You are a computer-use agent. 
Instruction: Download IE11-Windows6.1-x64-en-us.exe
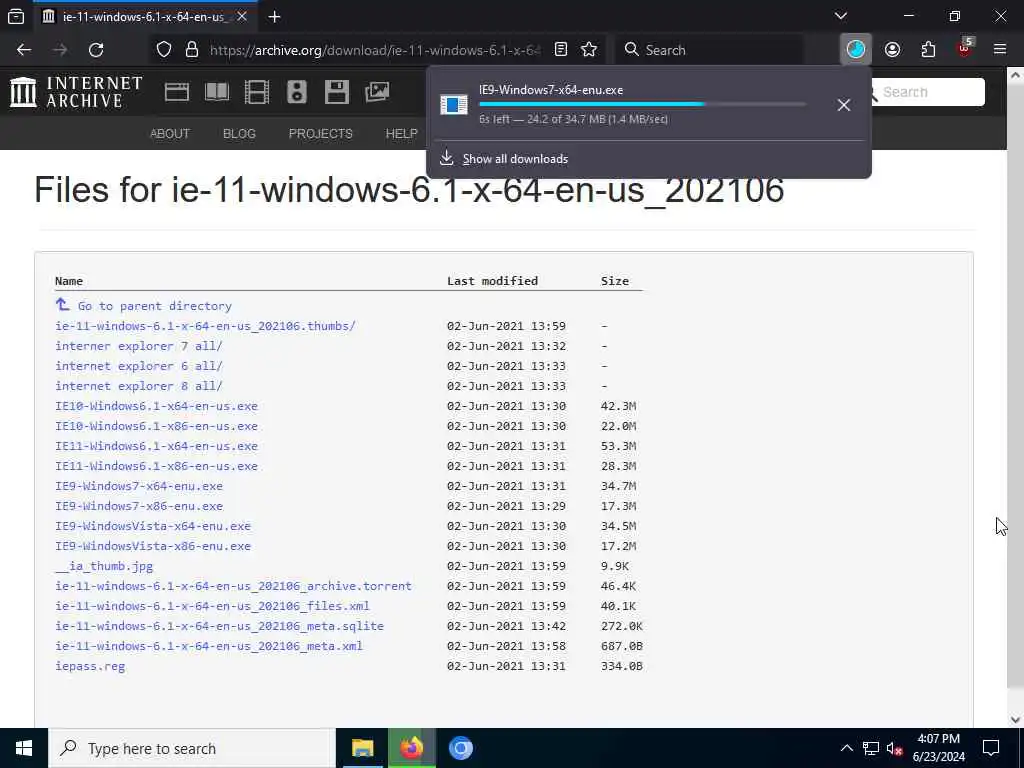pyautogui.click(x=156, y=446)
